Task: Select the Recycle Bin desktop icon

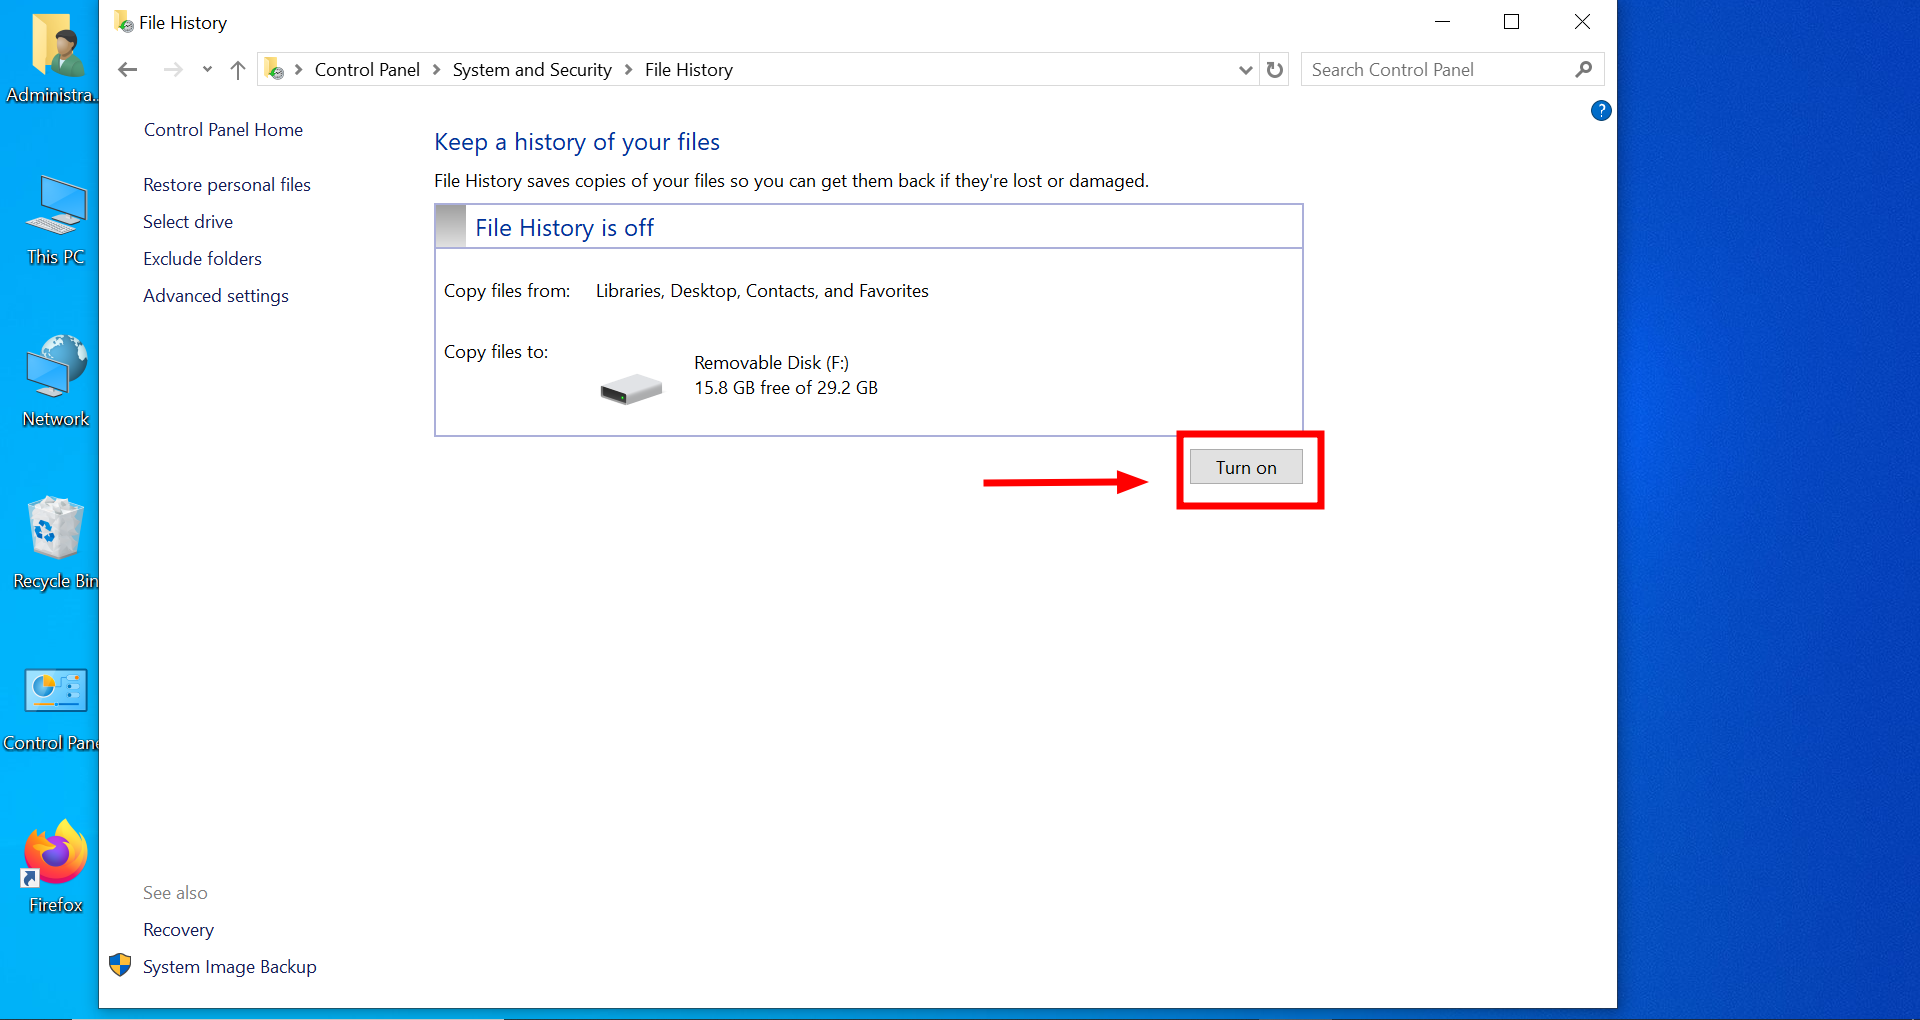Action: 56,544
